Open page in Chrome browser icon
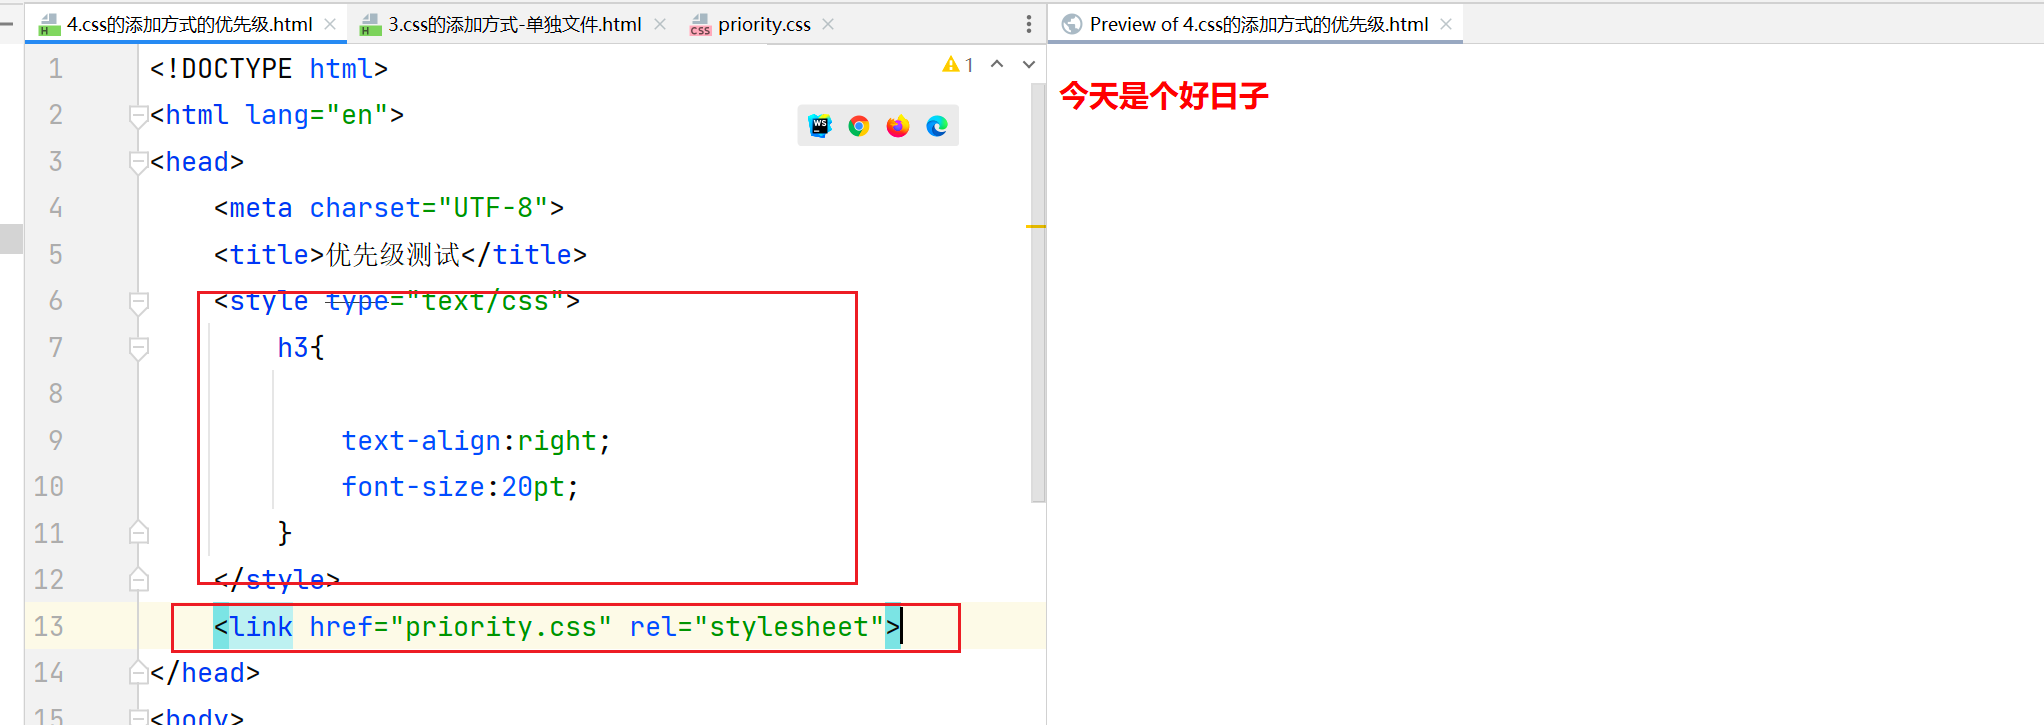The width and height of the screenshot is (2044, 725). click(x=859, y=126)
